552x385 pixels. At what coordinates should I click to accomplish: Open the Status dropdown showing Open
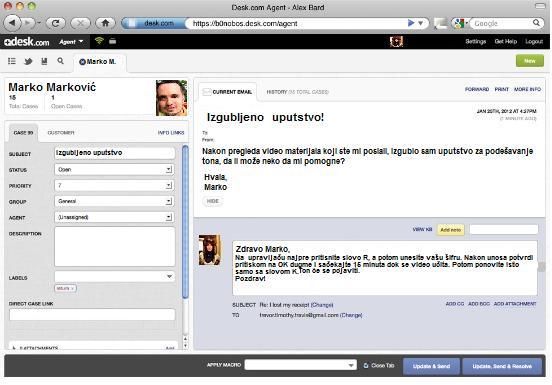114,170
